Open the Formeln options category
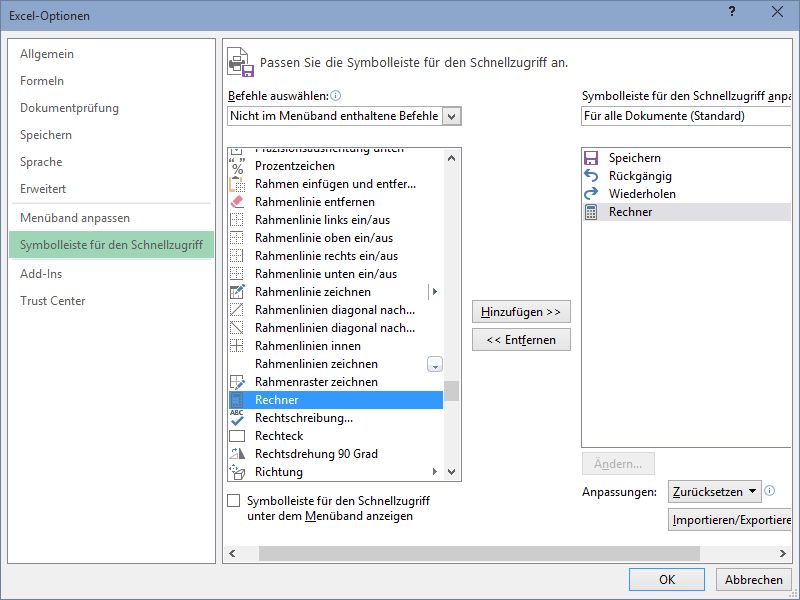Viewport: 800px width, 600px height. pyautogui.click(x=42, y=81)
